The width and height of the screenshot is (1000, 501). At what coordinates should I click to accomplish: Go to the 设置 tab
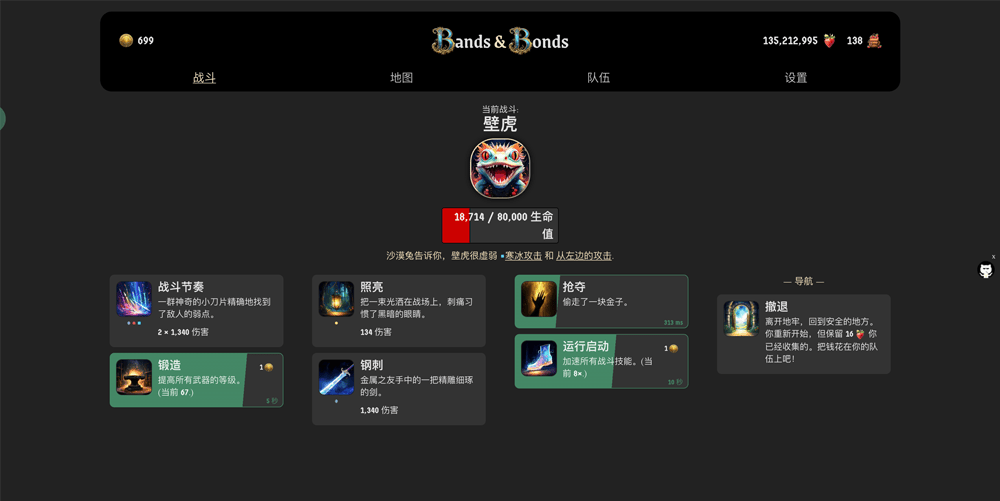coord(795,78)
